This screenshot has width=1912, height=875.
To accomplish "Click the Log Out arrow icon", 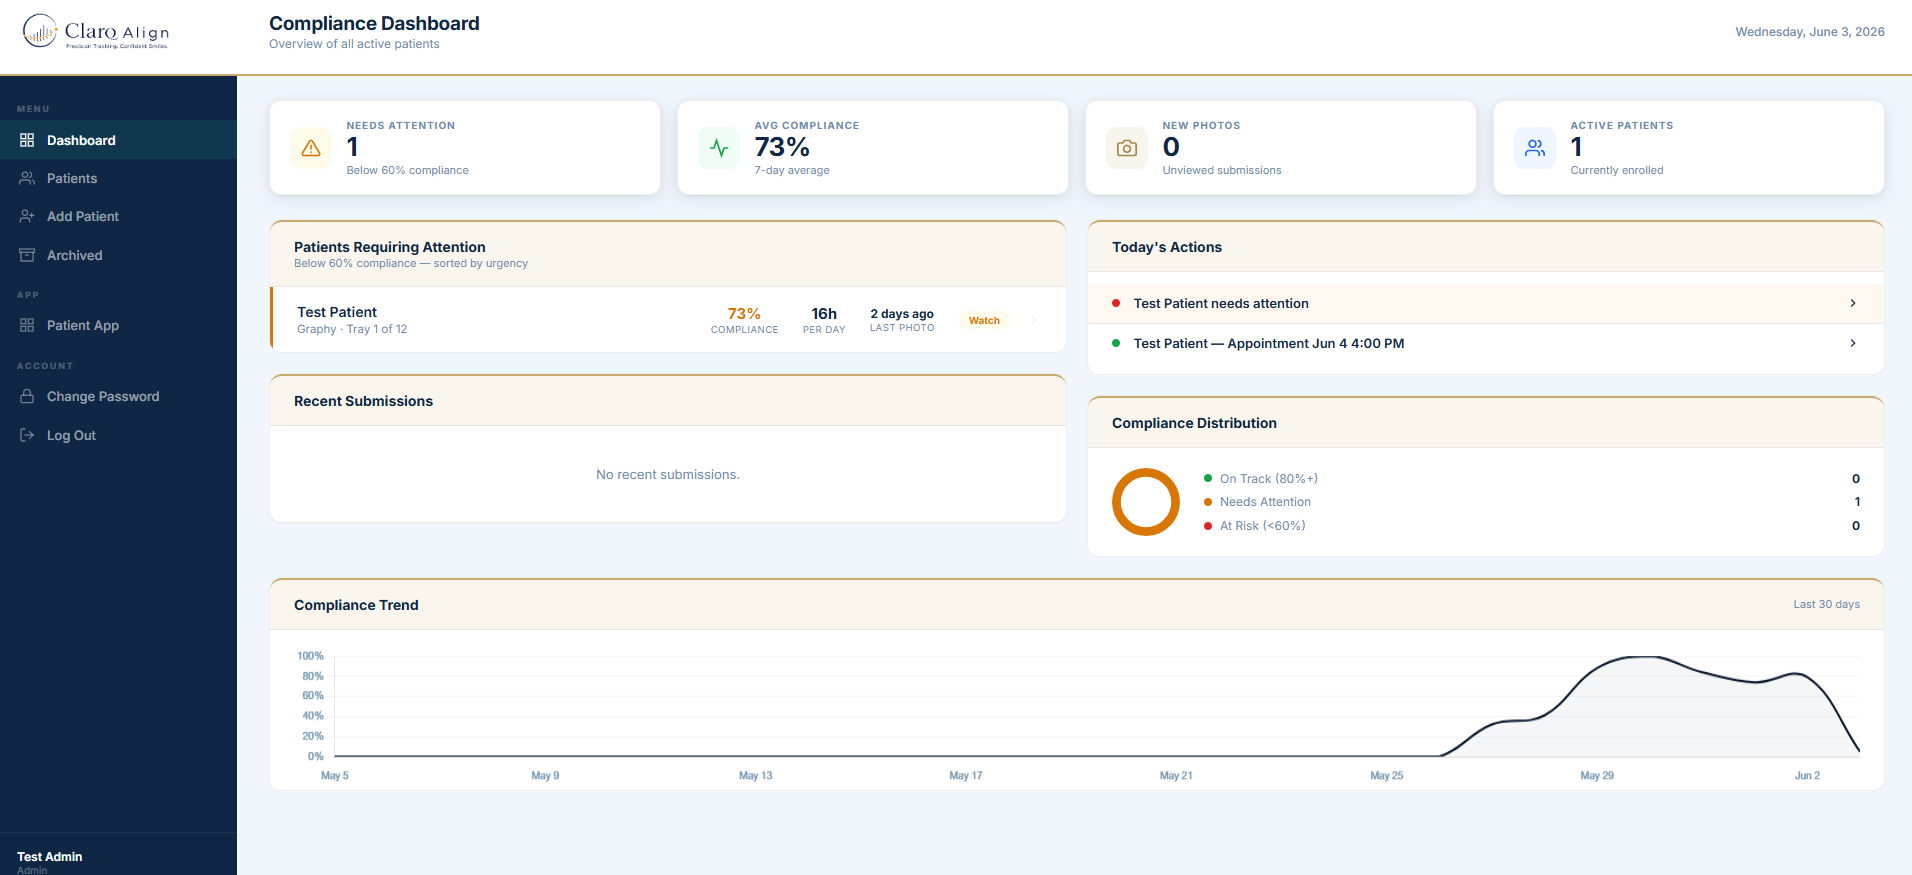I will (27, 435).
